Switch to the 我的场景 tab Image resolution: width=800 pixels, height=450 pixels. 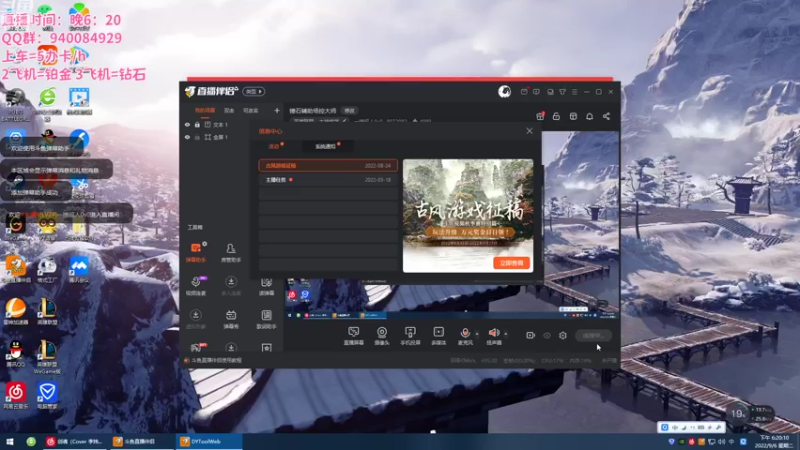[205, 110]
